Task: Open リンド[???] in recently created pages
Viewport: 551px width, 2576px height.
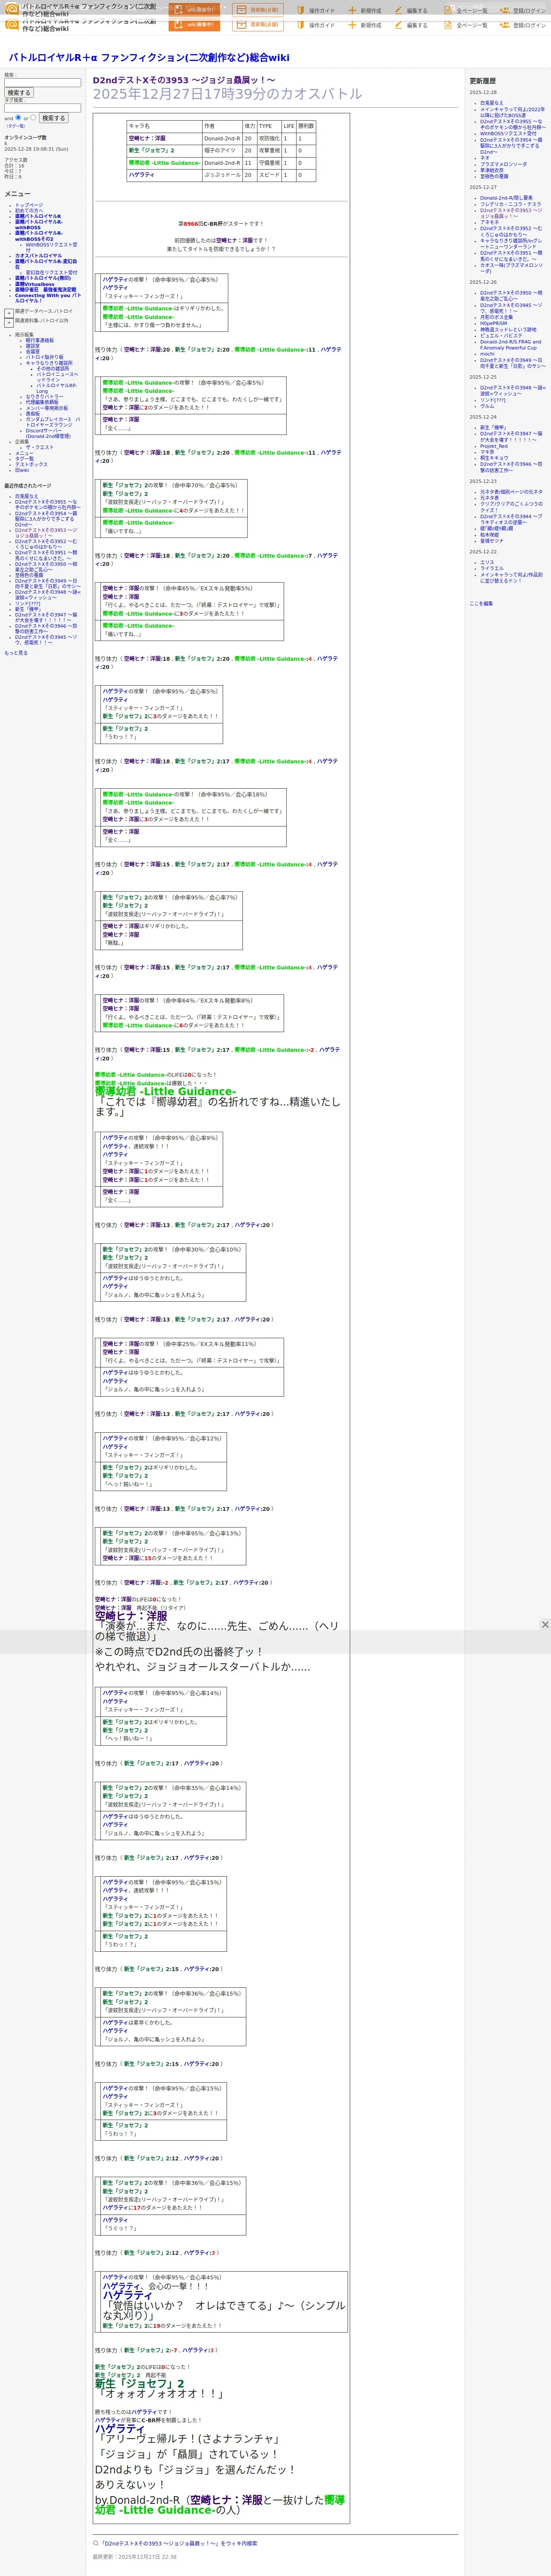Action: point(28,604)
